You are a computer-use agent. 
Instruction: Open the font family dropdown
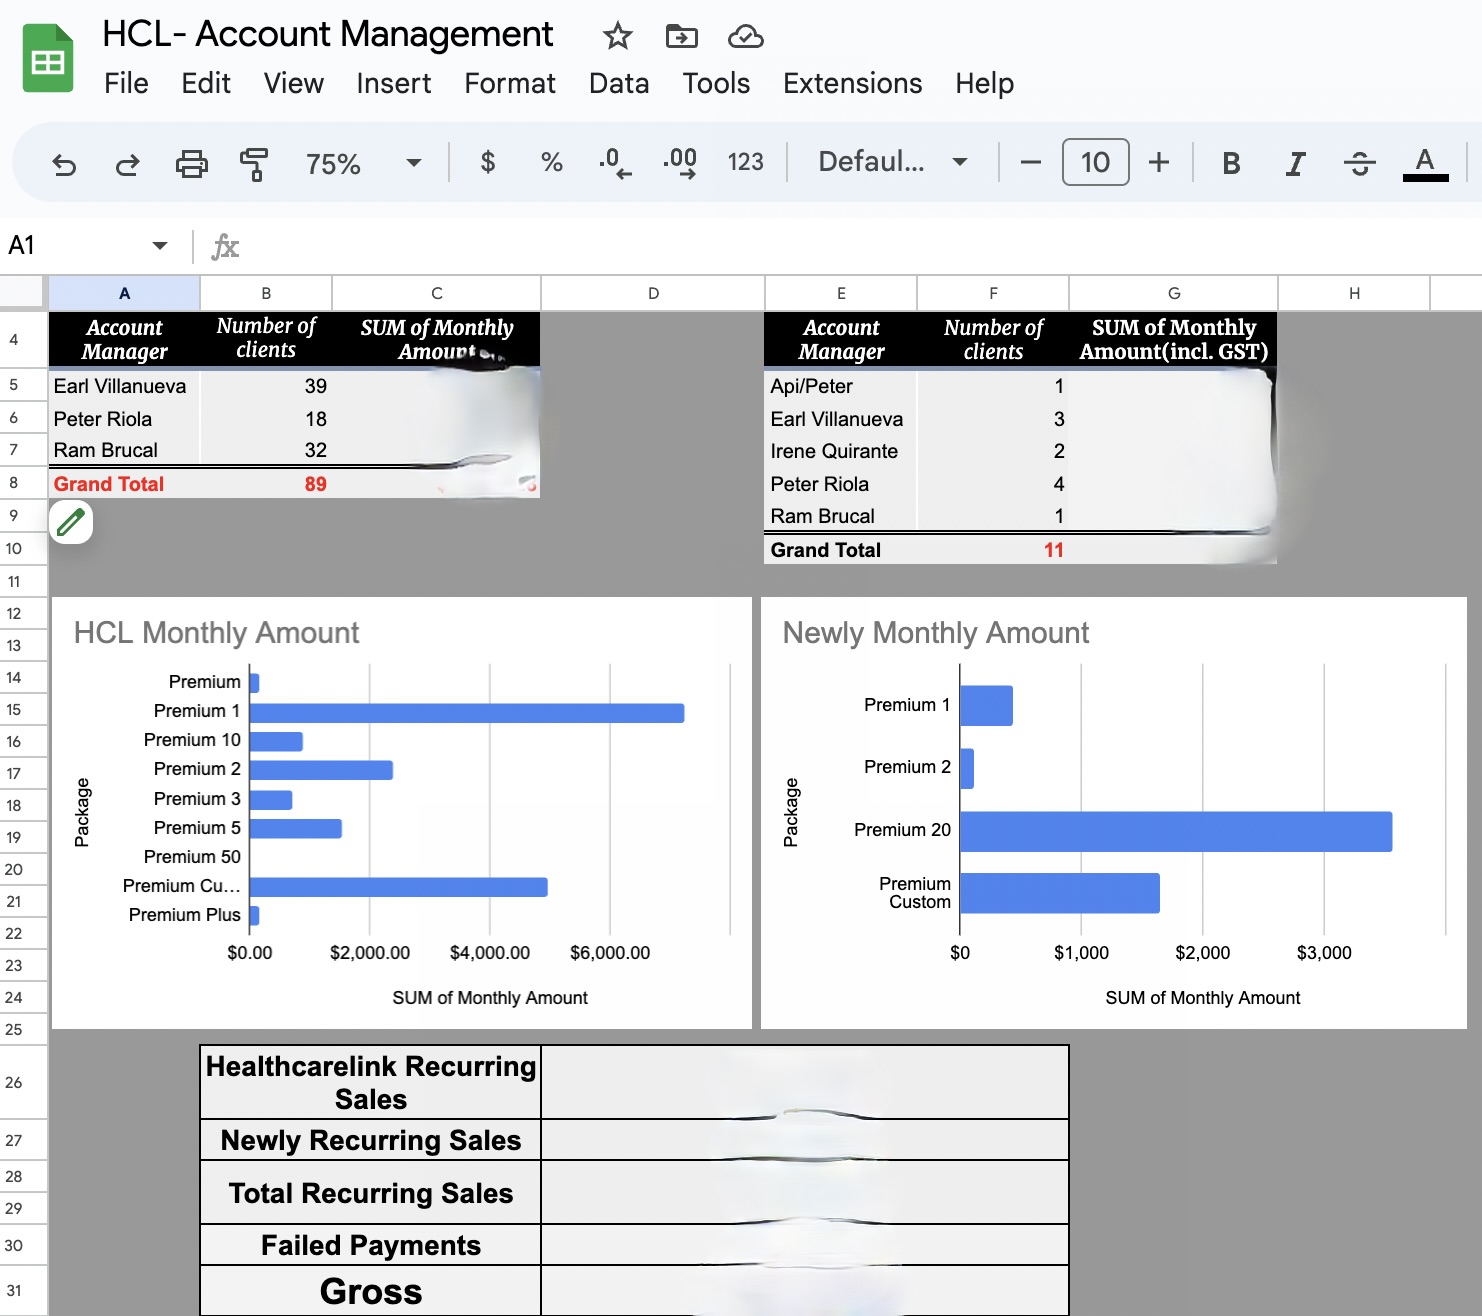892,162
